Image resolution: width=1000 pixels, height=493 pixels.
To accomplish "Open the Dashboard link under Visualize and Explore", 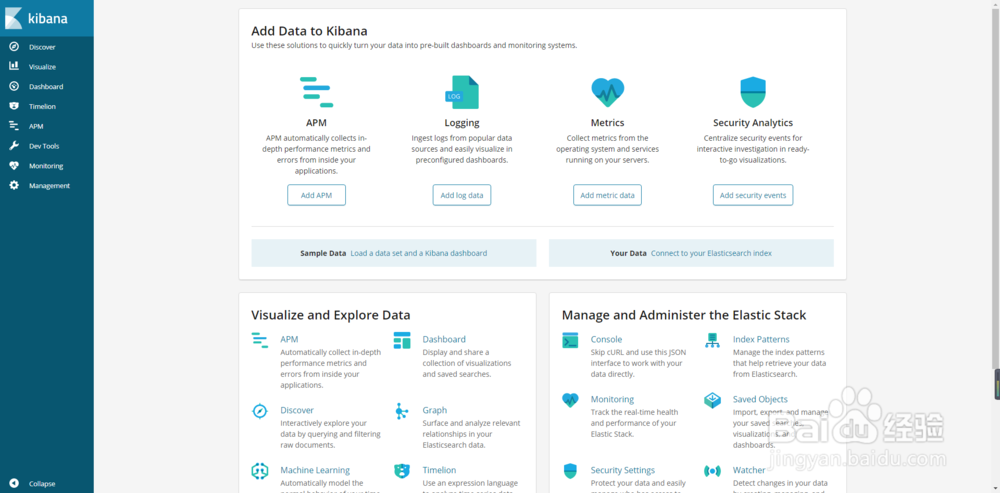I will point(444,339).
